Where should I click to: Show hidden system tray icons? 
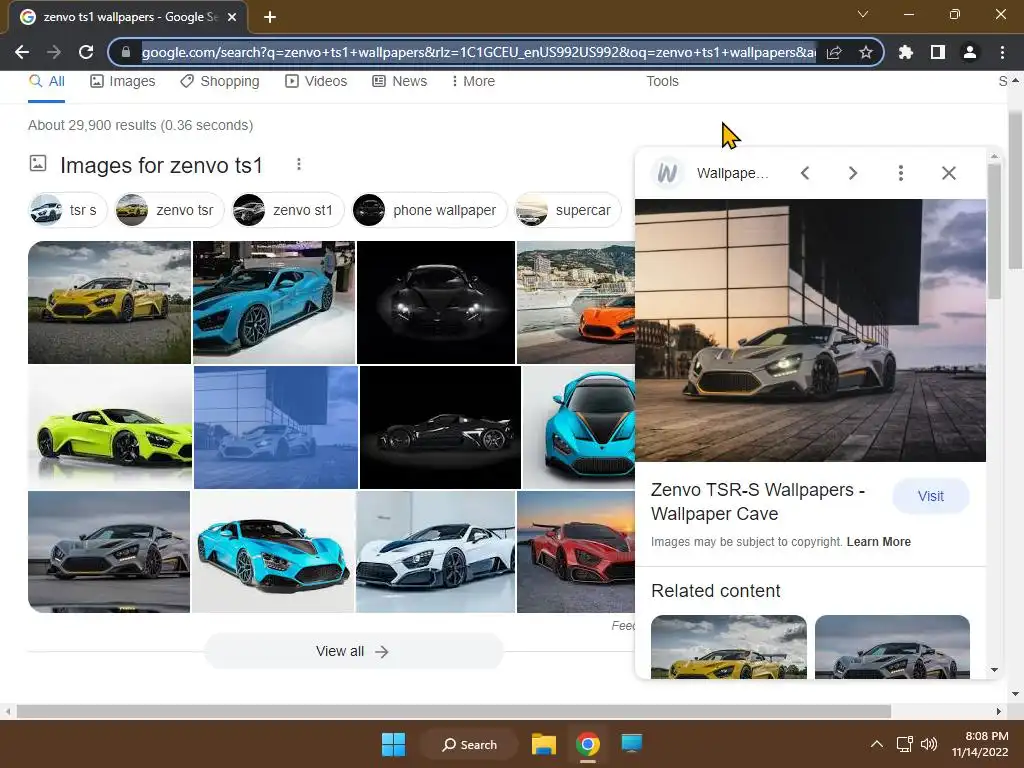point(877,744)
